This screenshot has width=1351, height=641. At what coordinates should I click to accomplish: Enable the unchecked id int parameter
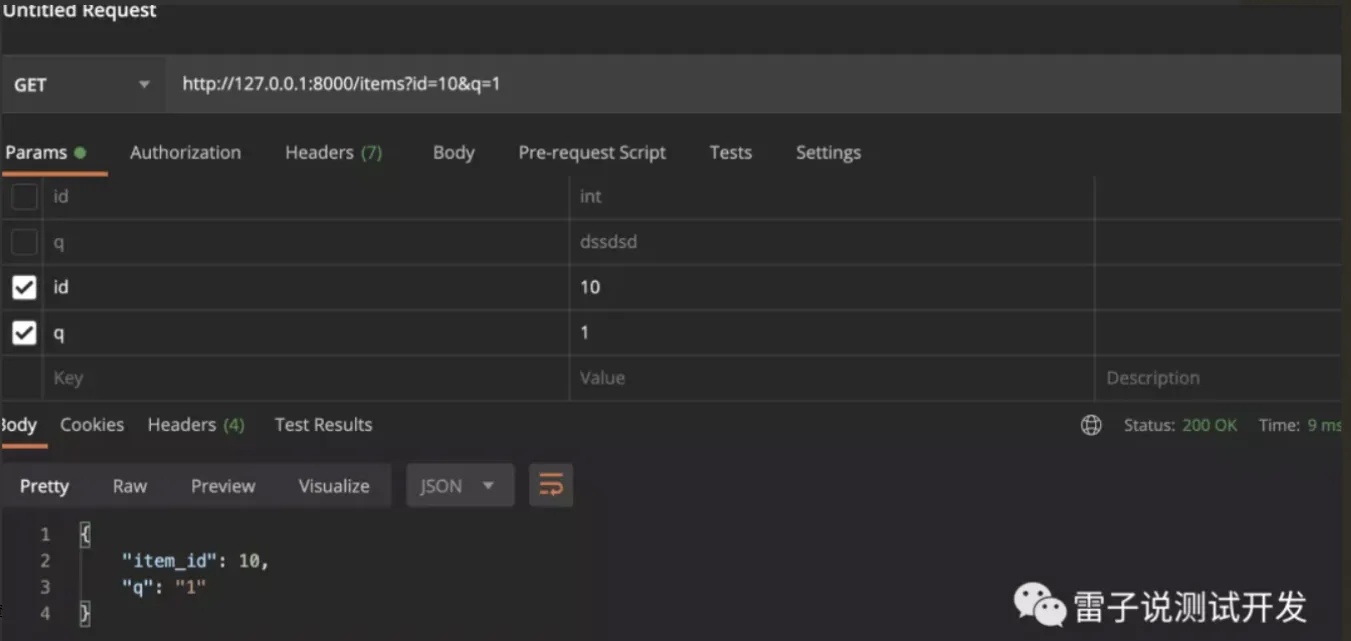click(x=24, y=197)
